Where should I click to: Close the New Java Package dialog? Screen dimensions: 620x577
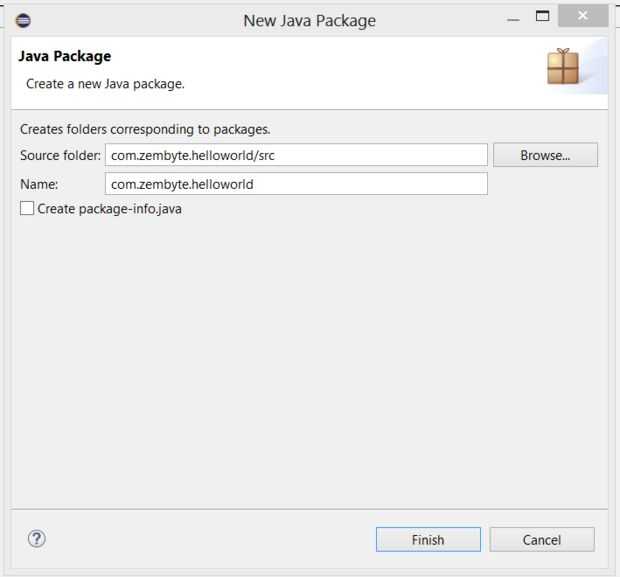(581, 17)
